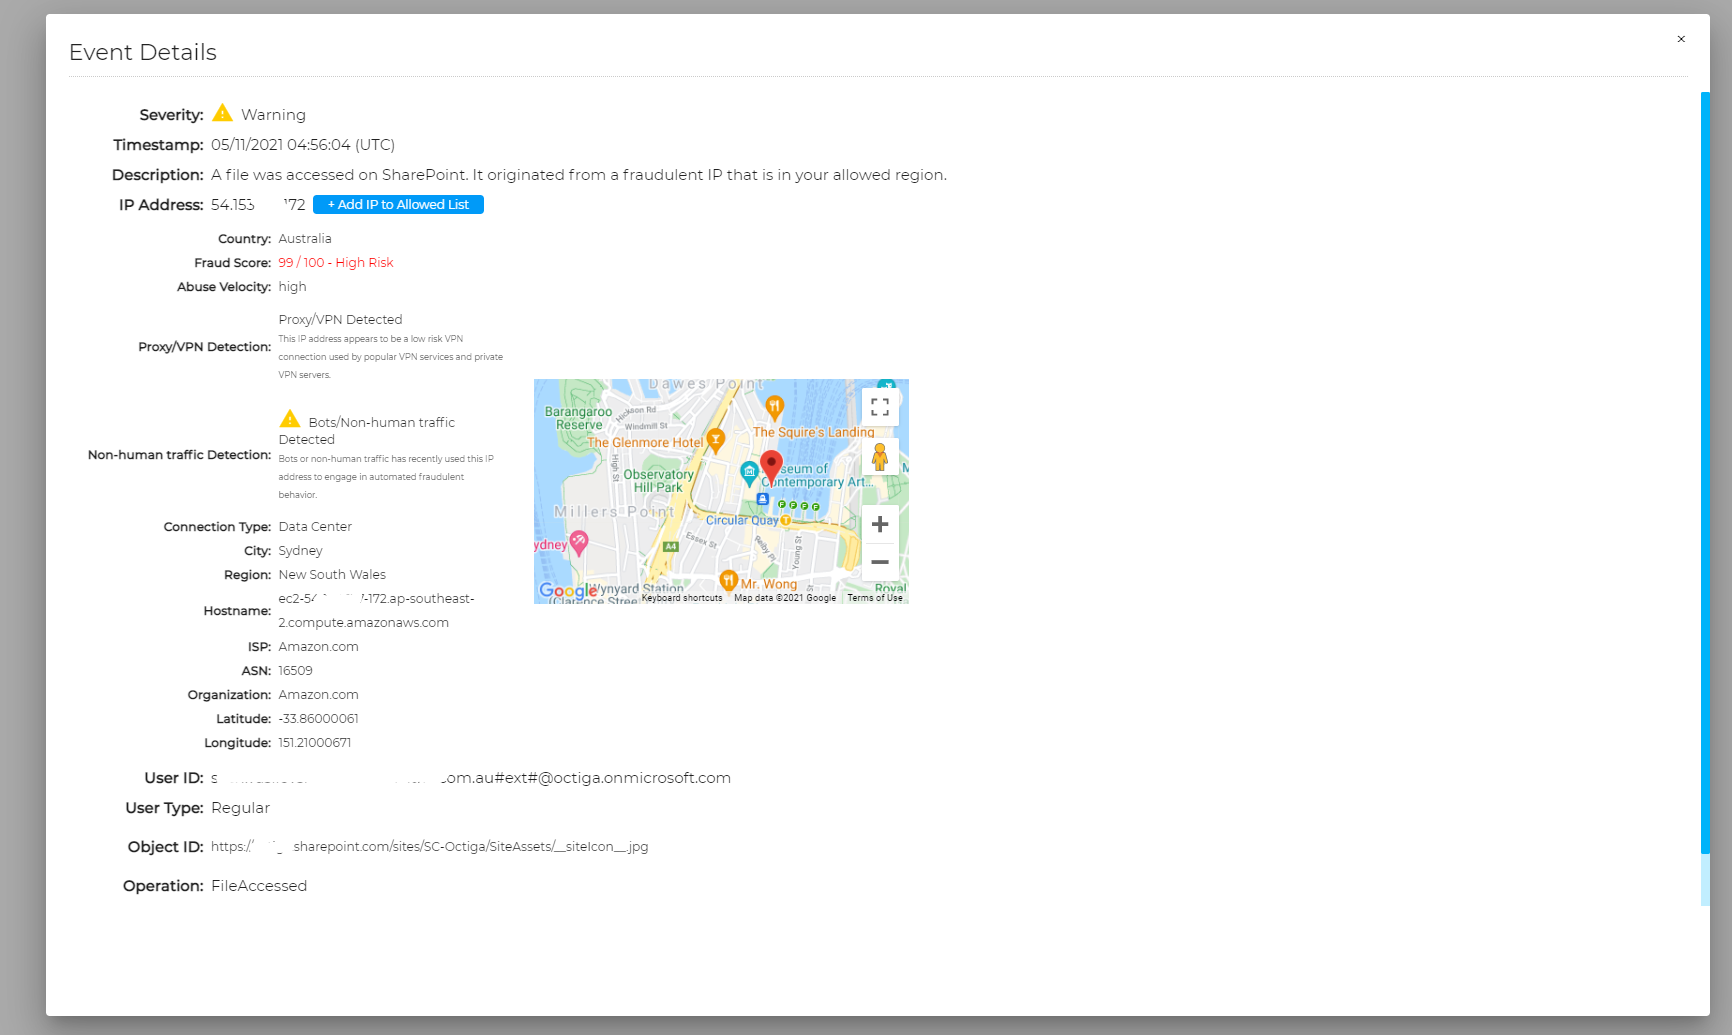
Task: Close the Event Details dialog
Action: pyautogui.click(x=1681, y=39)
